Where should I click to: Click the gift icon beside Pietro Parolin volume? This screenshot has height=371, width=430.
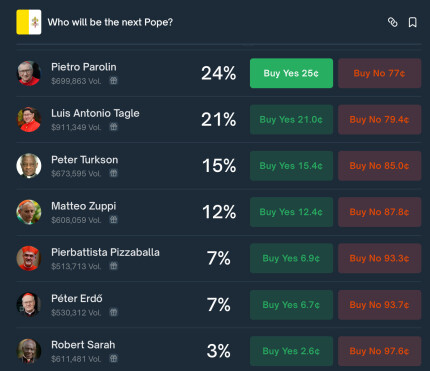[x=113, y=81]
